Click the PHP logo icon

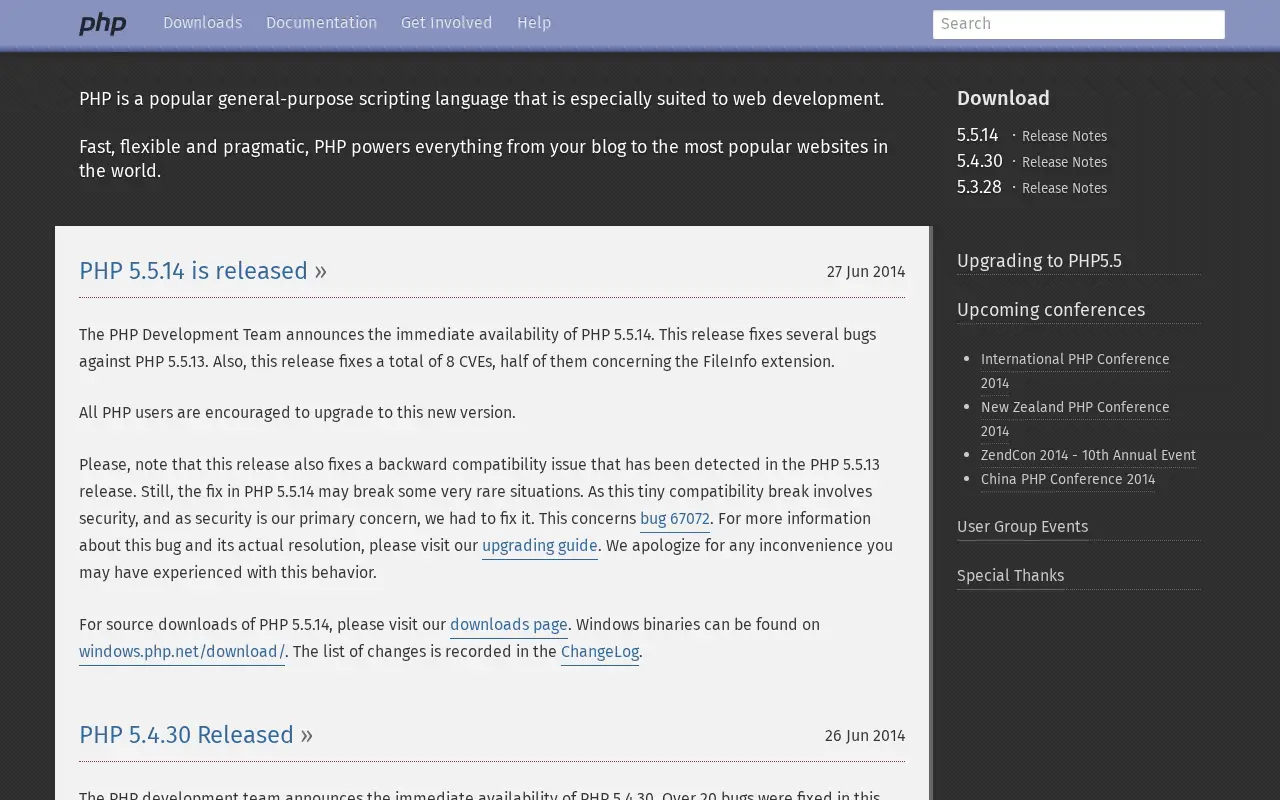coord(103,24)
